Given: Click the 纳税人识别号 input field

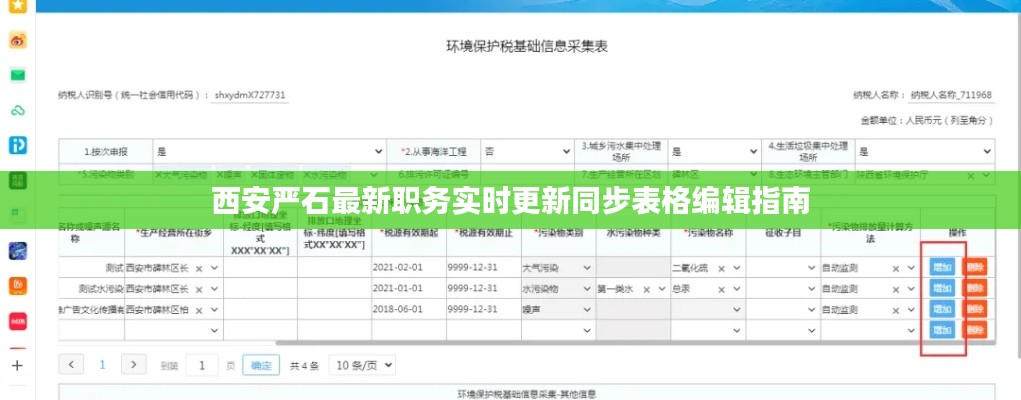Looking at the screenshot, I should [x=250, y=96].
